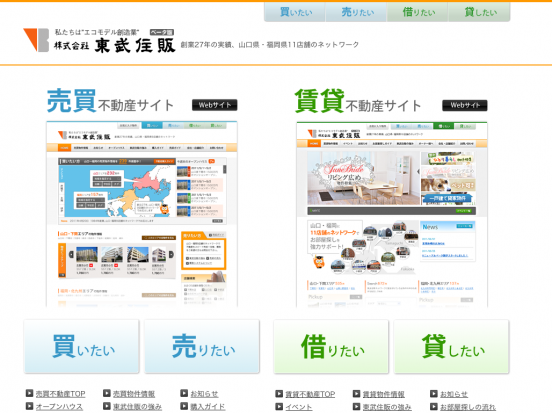Click the arrow icon beside オープンハウス

pyautogui.click(x=29, y=406)
